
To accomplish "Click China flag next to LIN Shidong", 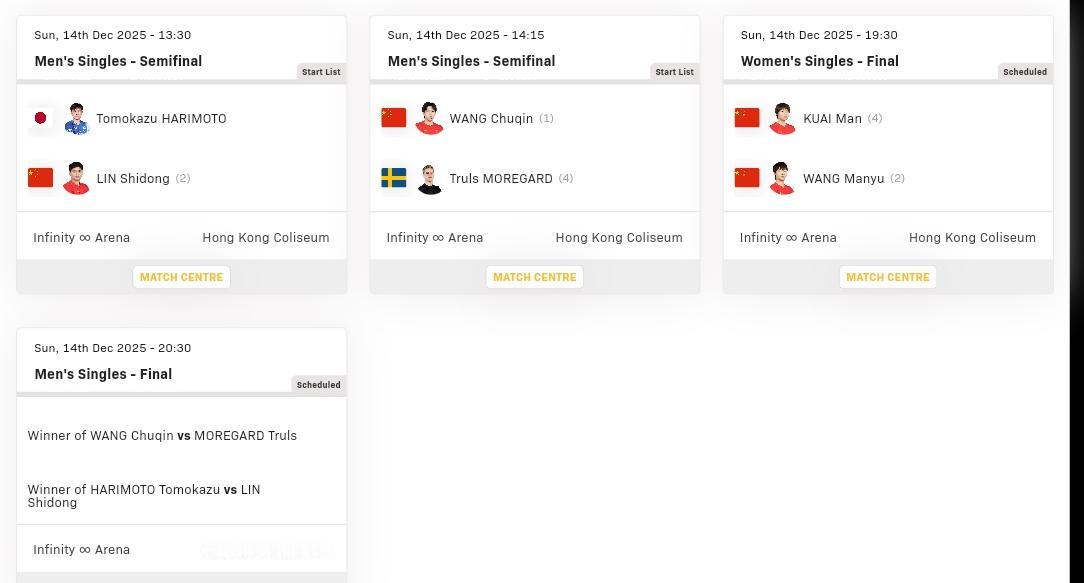I will pyautogui.click(x=41, y=178).
